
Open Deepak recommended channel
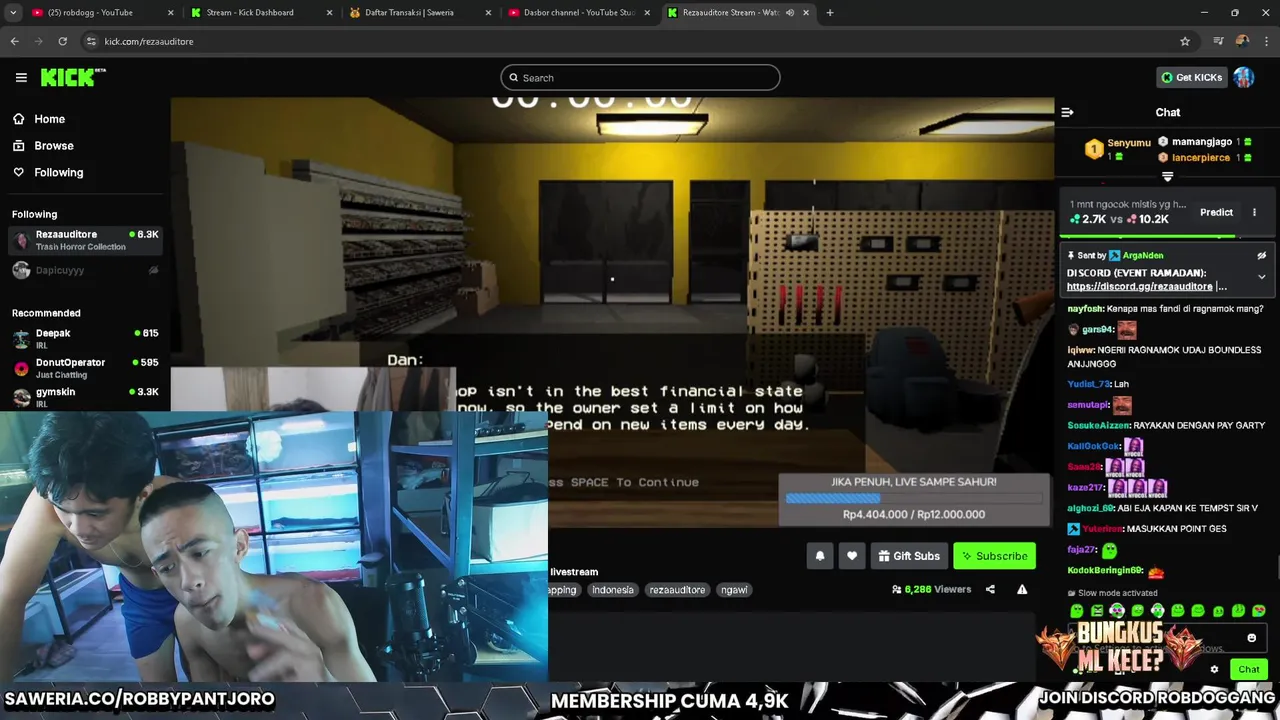tap(85, 339)
